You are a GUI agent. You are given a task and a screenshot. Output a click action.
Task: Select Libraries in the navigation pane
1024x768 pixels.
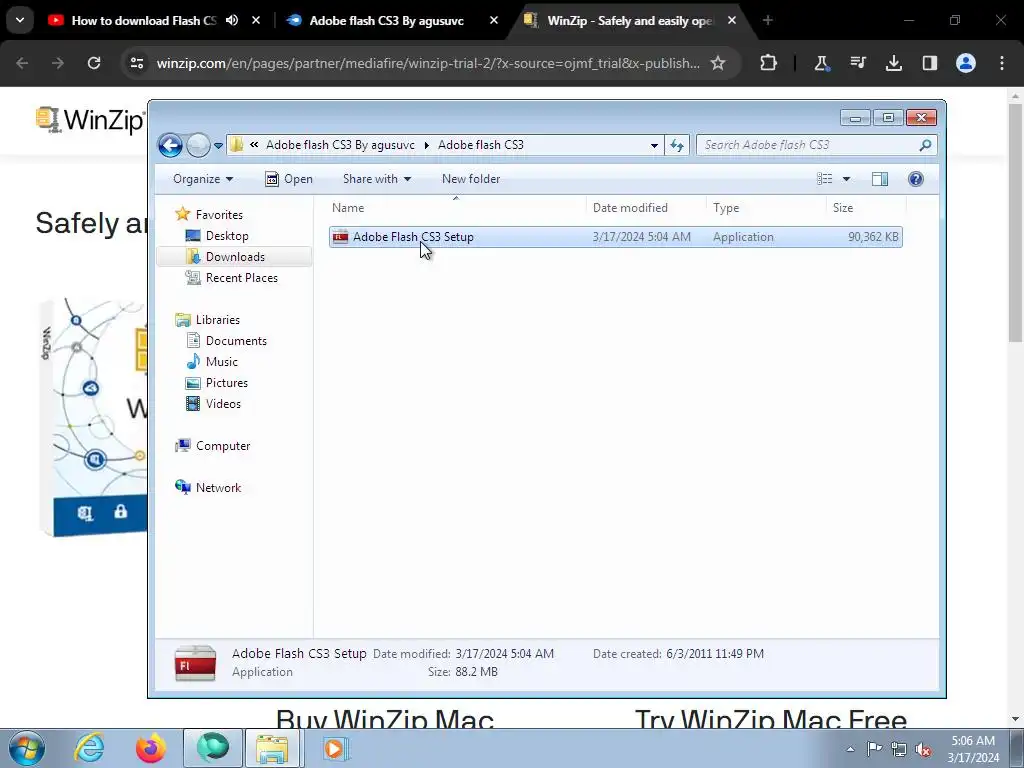pyautogui.click(x=217, y=319)
